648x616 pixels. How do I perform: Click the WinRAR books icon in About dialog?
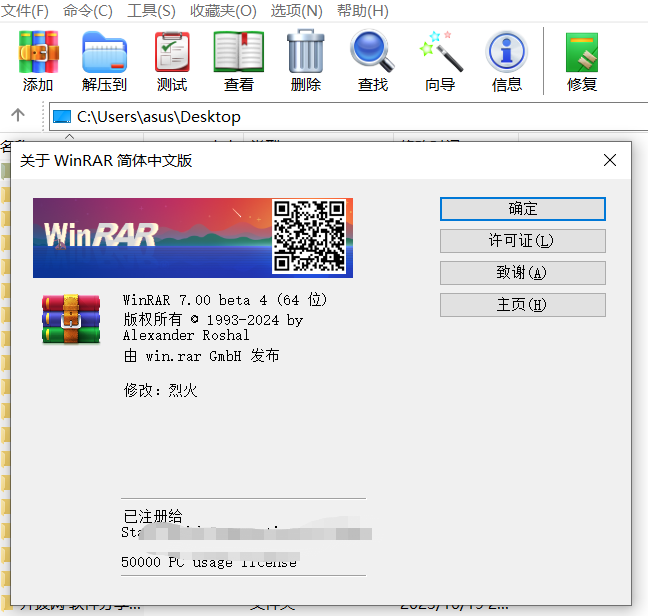71,319
